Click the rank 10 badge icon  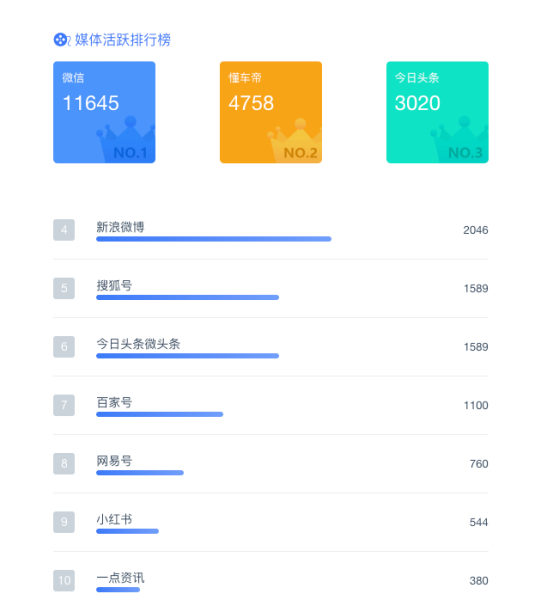64,580
